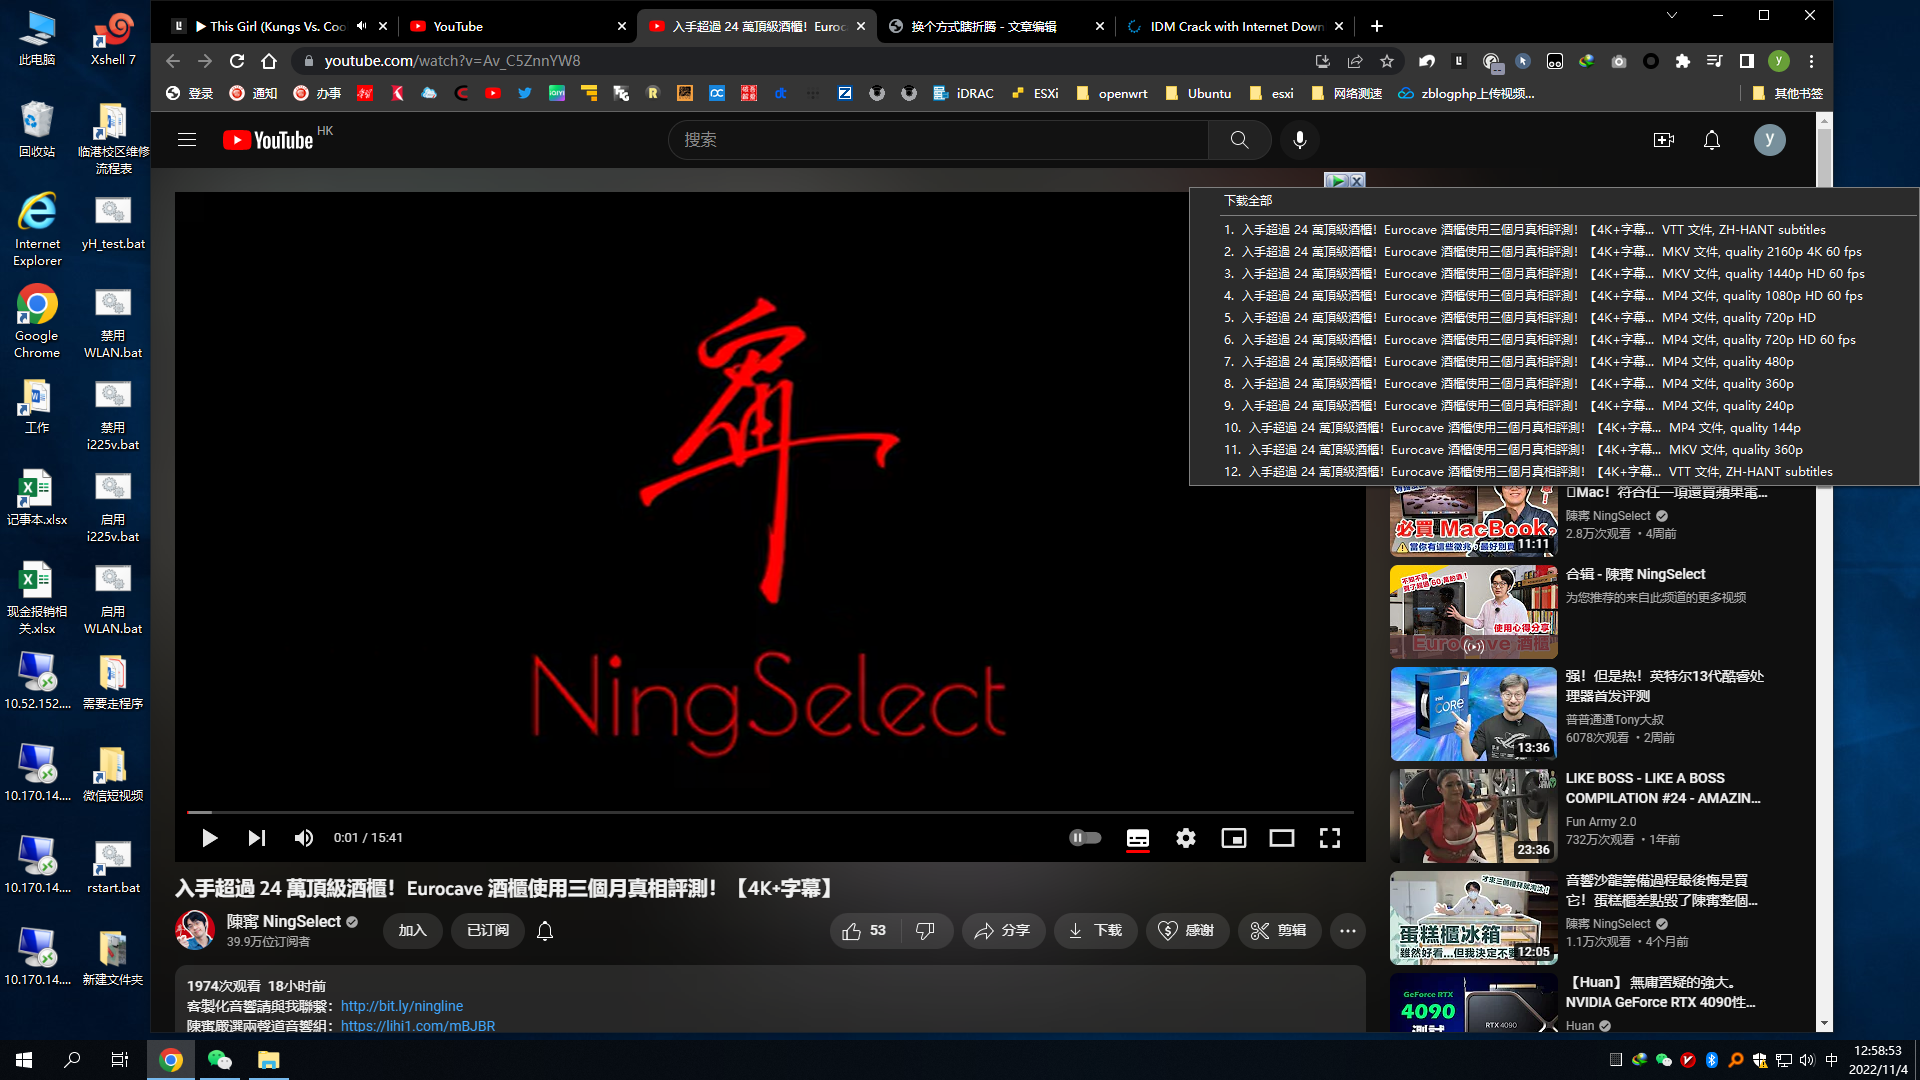Mute the video volume speaker icon

coord(303,838)
